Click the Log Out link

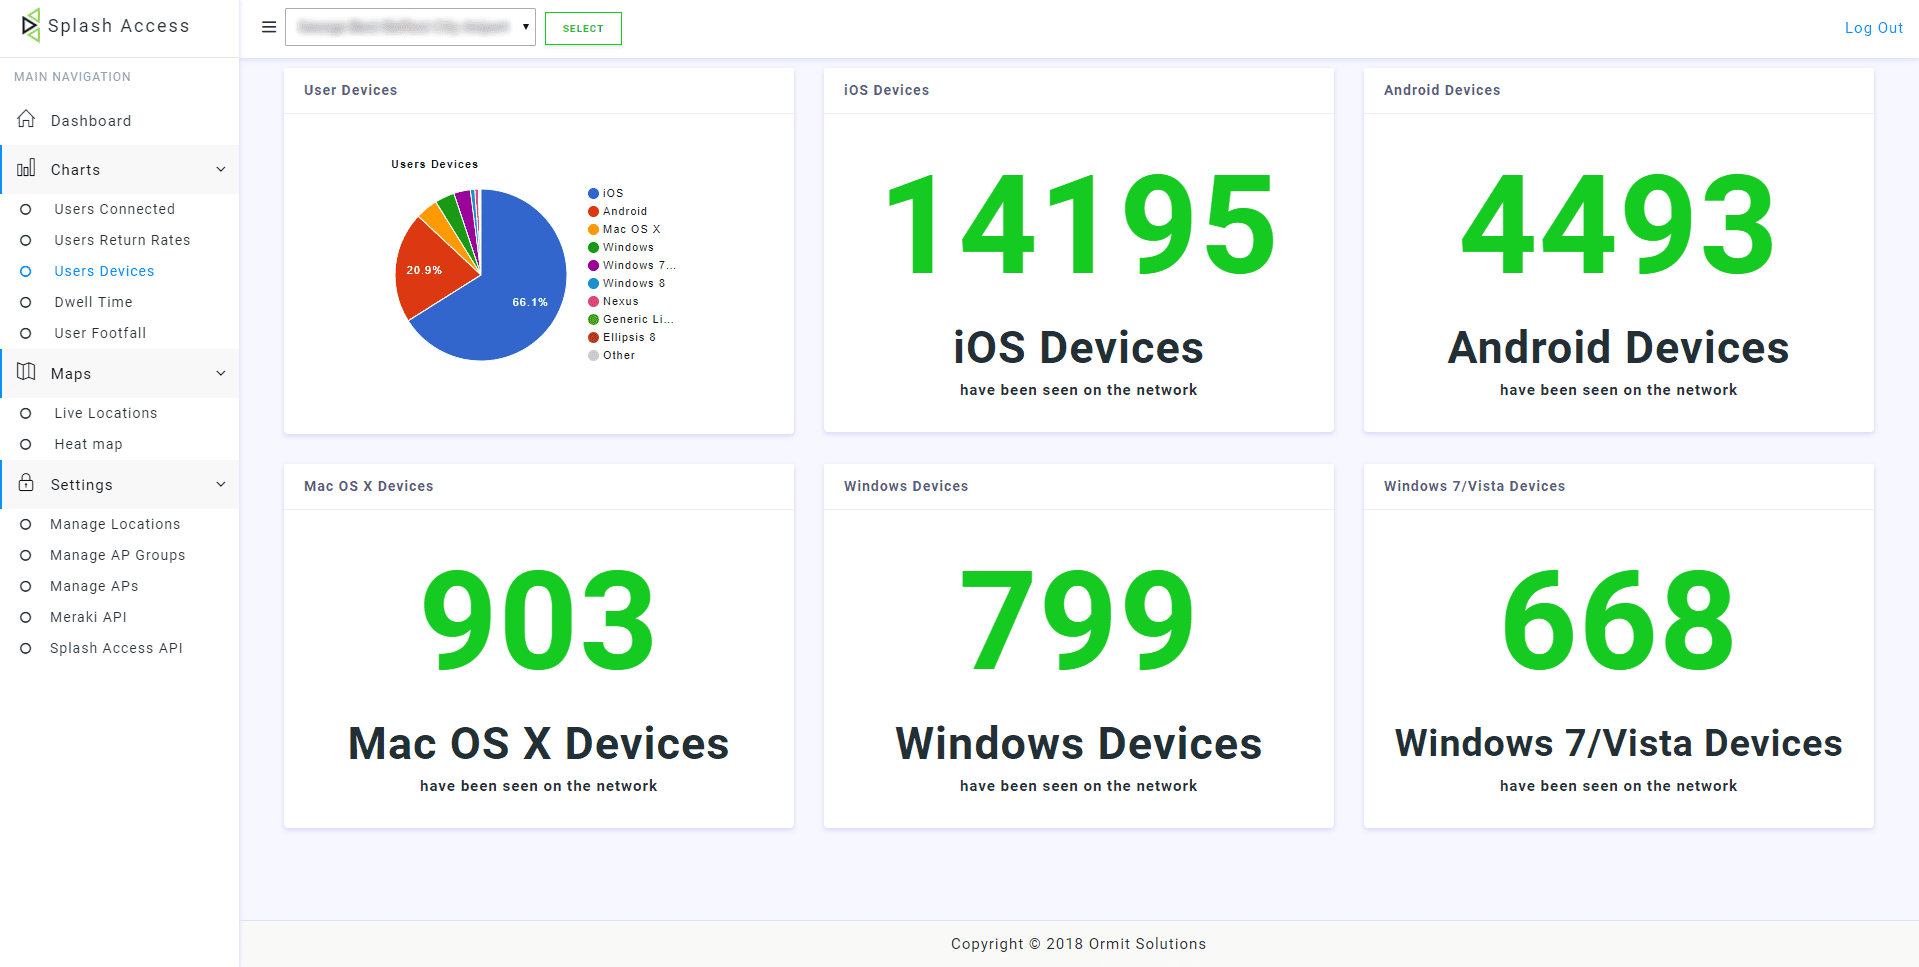coord(1873,27)
